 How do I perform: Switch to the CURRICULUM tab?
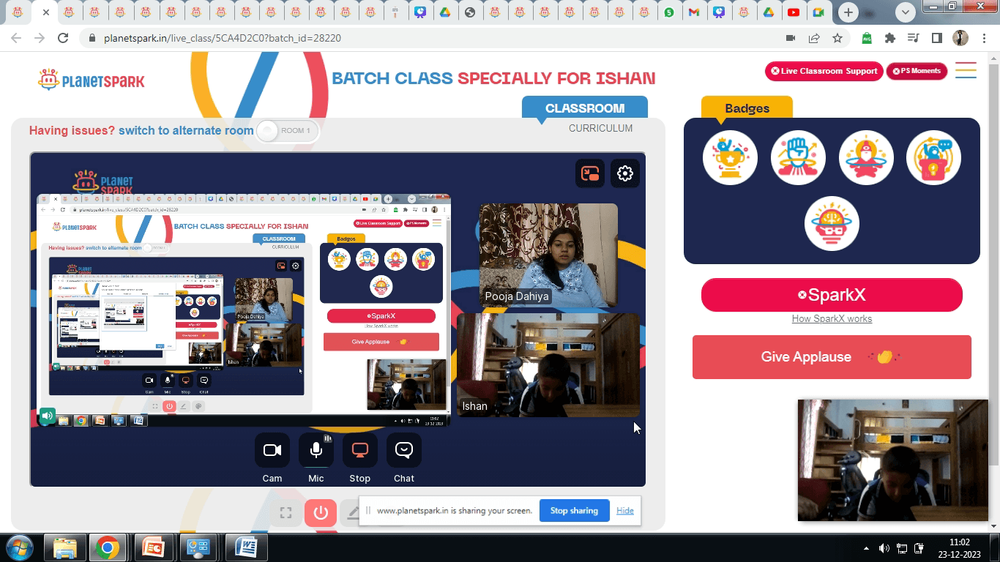601,128
